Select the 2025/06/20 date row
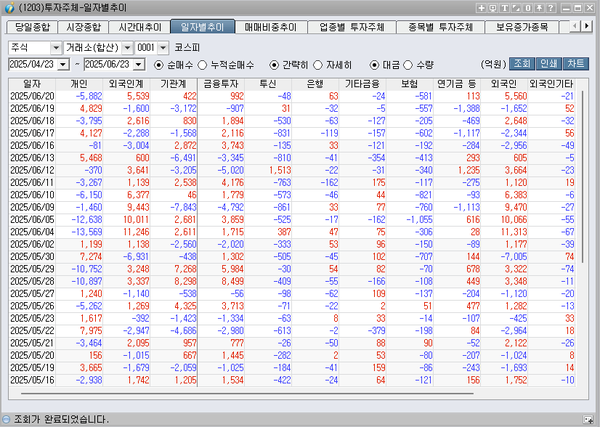 pos(292,96)
